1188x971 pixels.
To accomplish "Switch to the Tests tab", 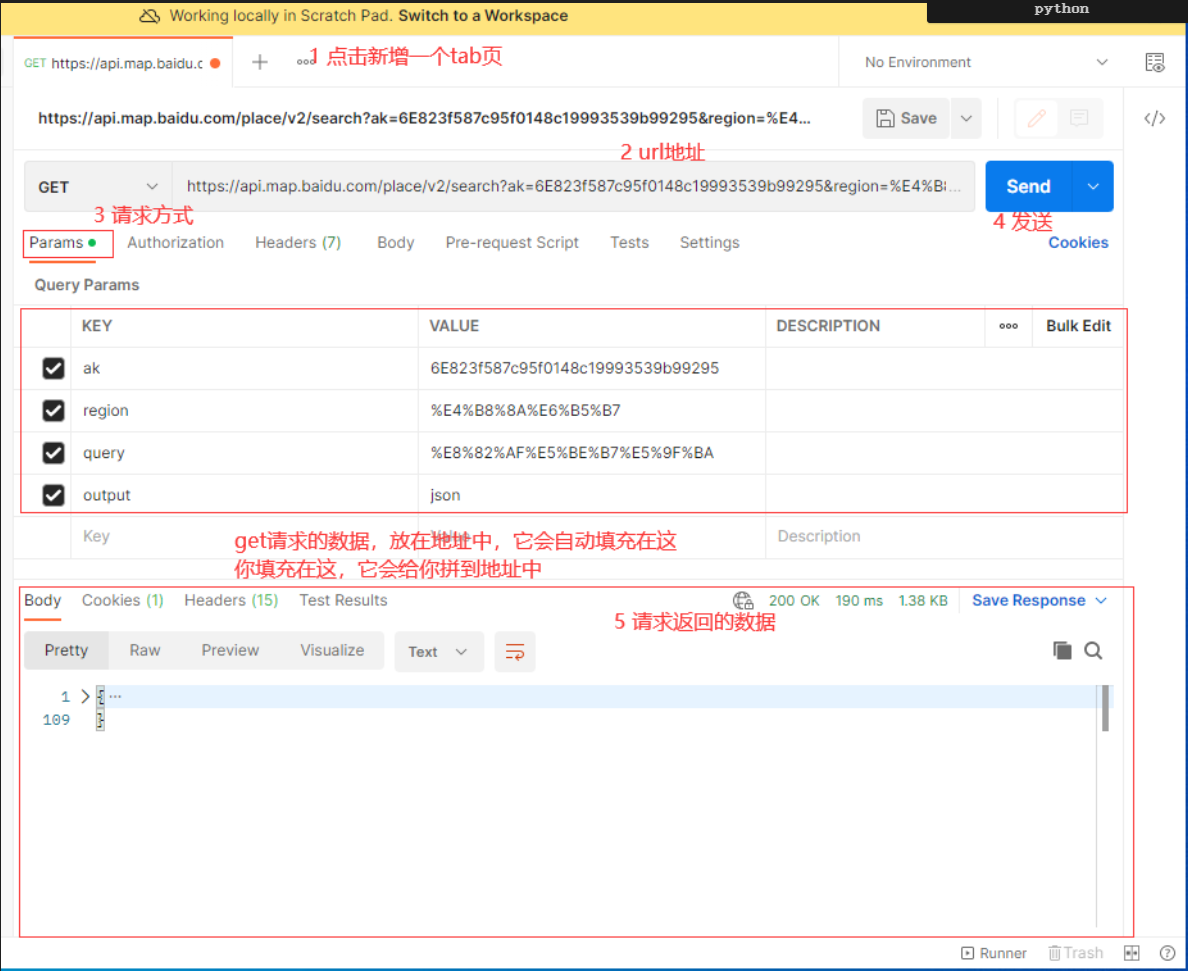I will pyautogui.click(x=629, y=242).
